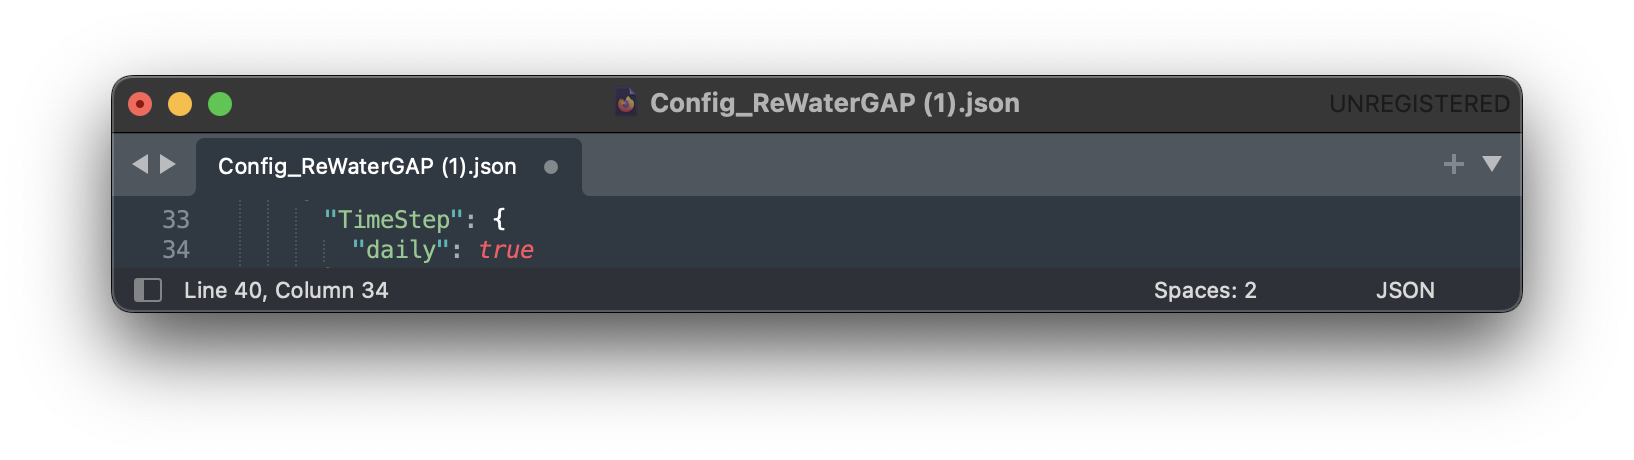Click the opening brace after "TimeStep"
This screenshot has height=460, width=1634.
pos(499,219)
